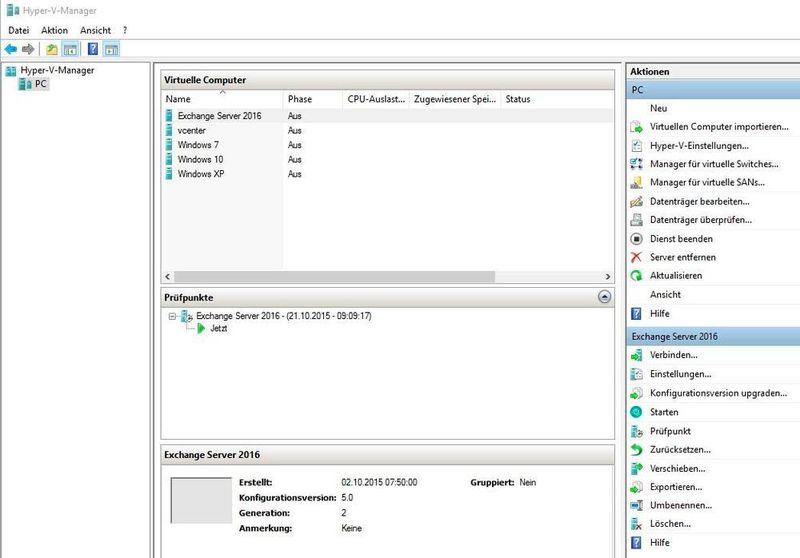Click the horizontal scrollbar in VM list
The height and width of the screenshot is (558, 800).
(x=334, y=276)
